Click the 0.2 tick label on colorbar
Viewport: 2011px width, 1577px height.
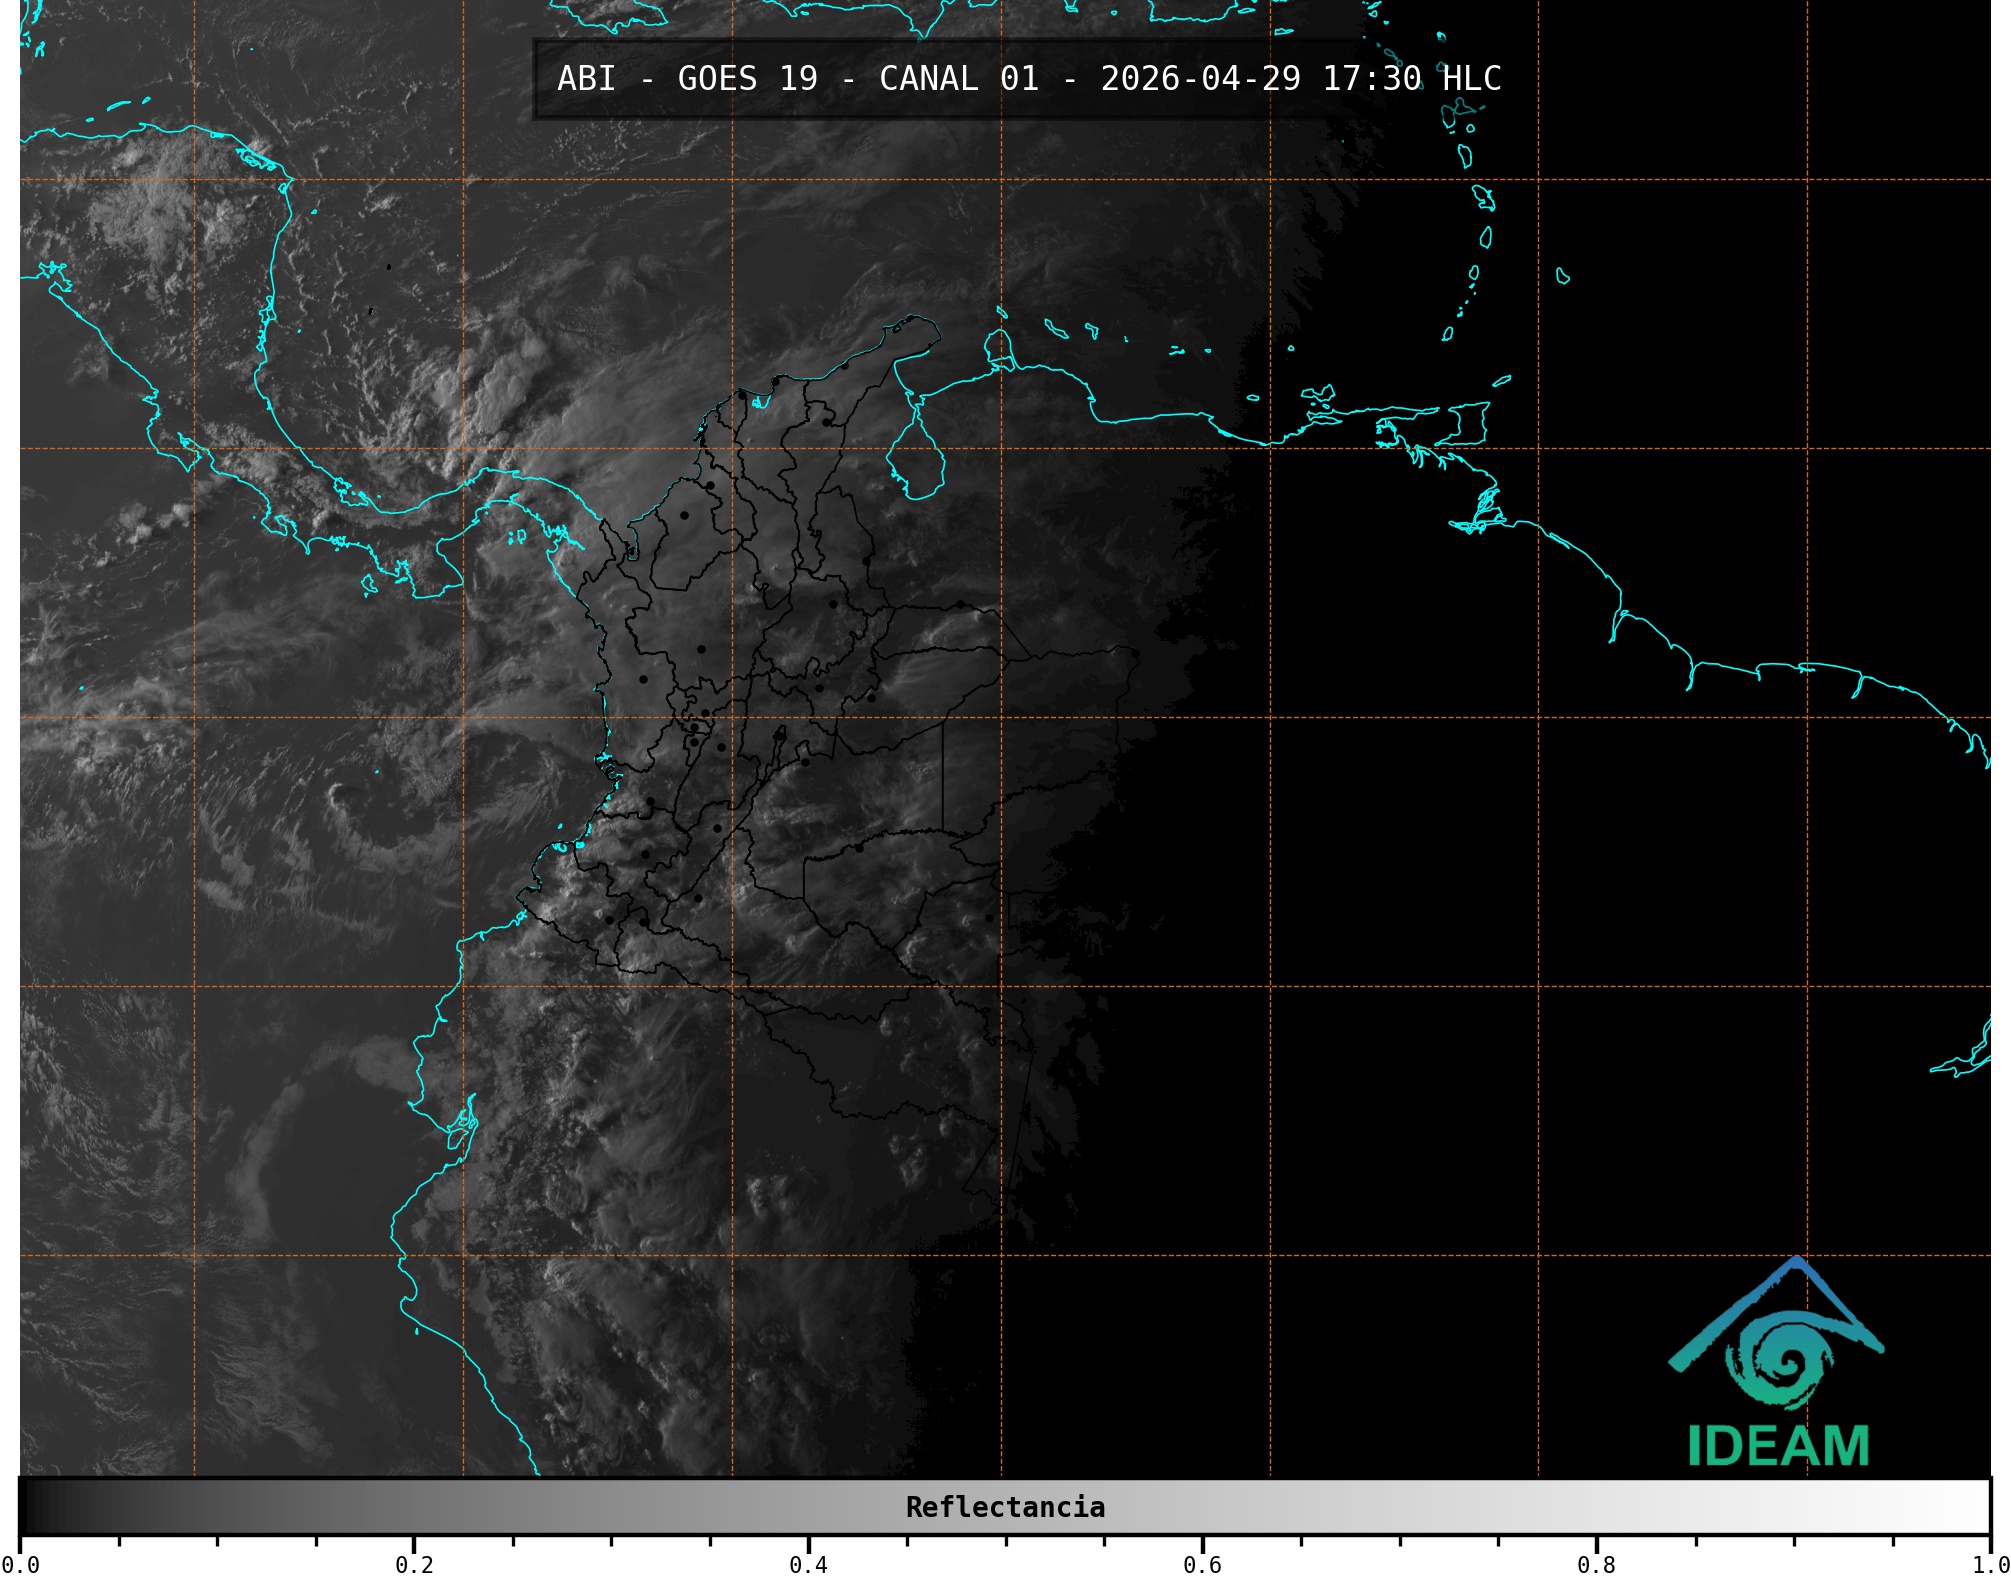414,1564
